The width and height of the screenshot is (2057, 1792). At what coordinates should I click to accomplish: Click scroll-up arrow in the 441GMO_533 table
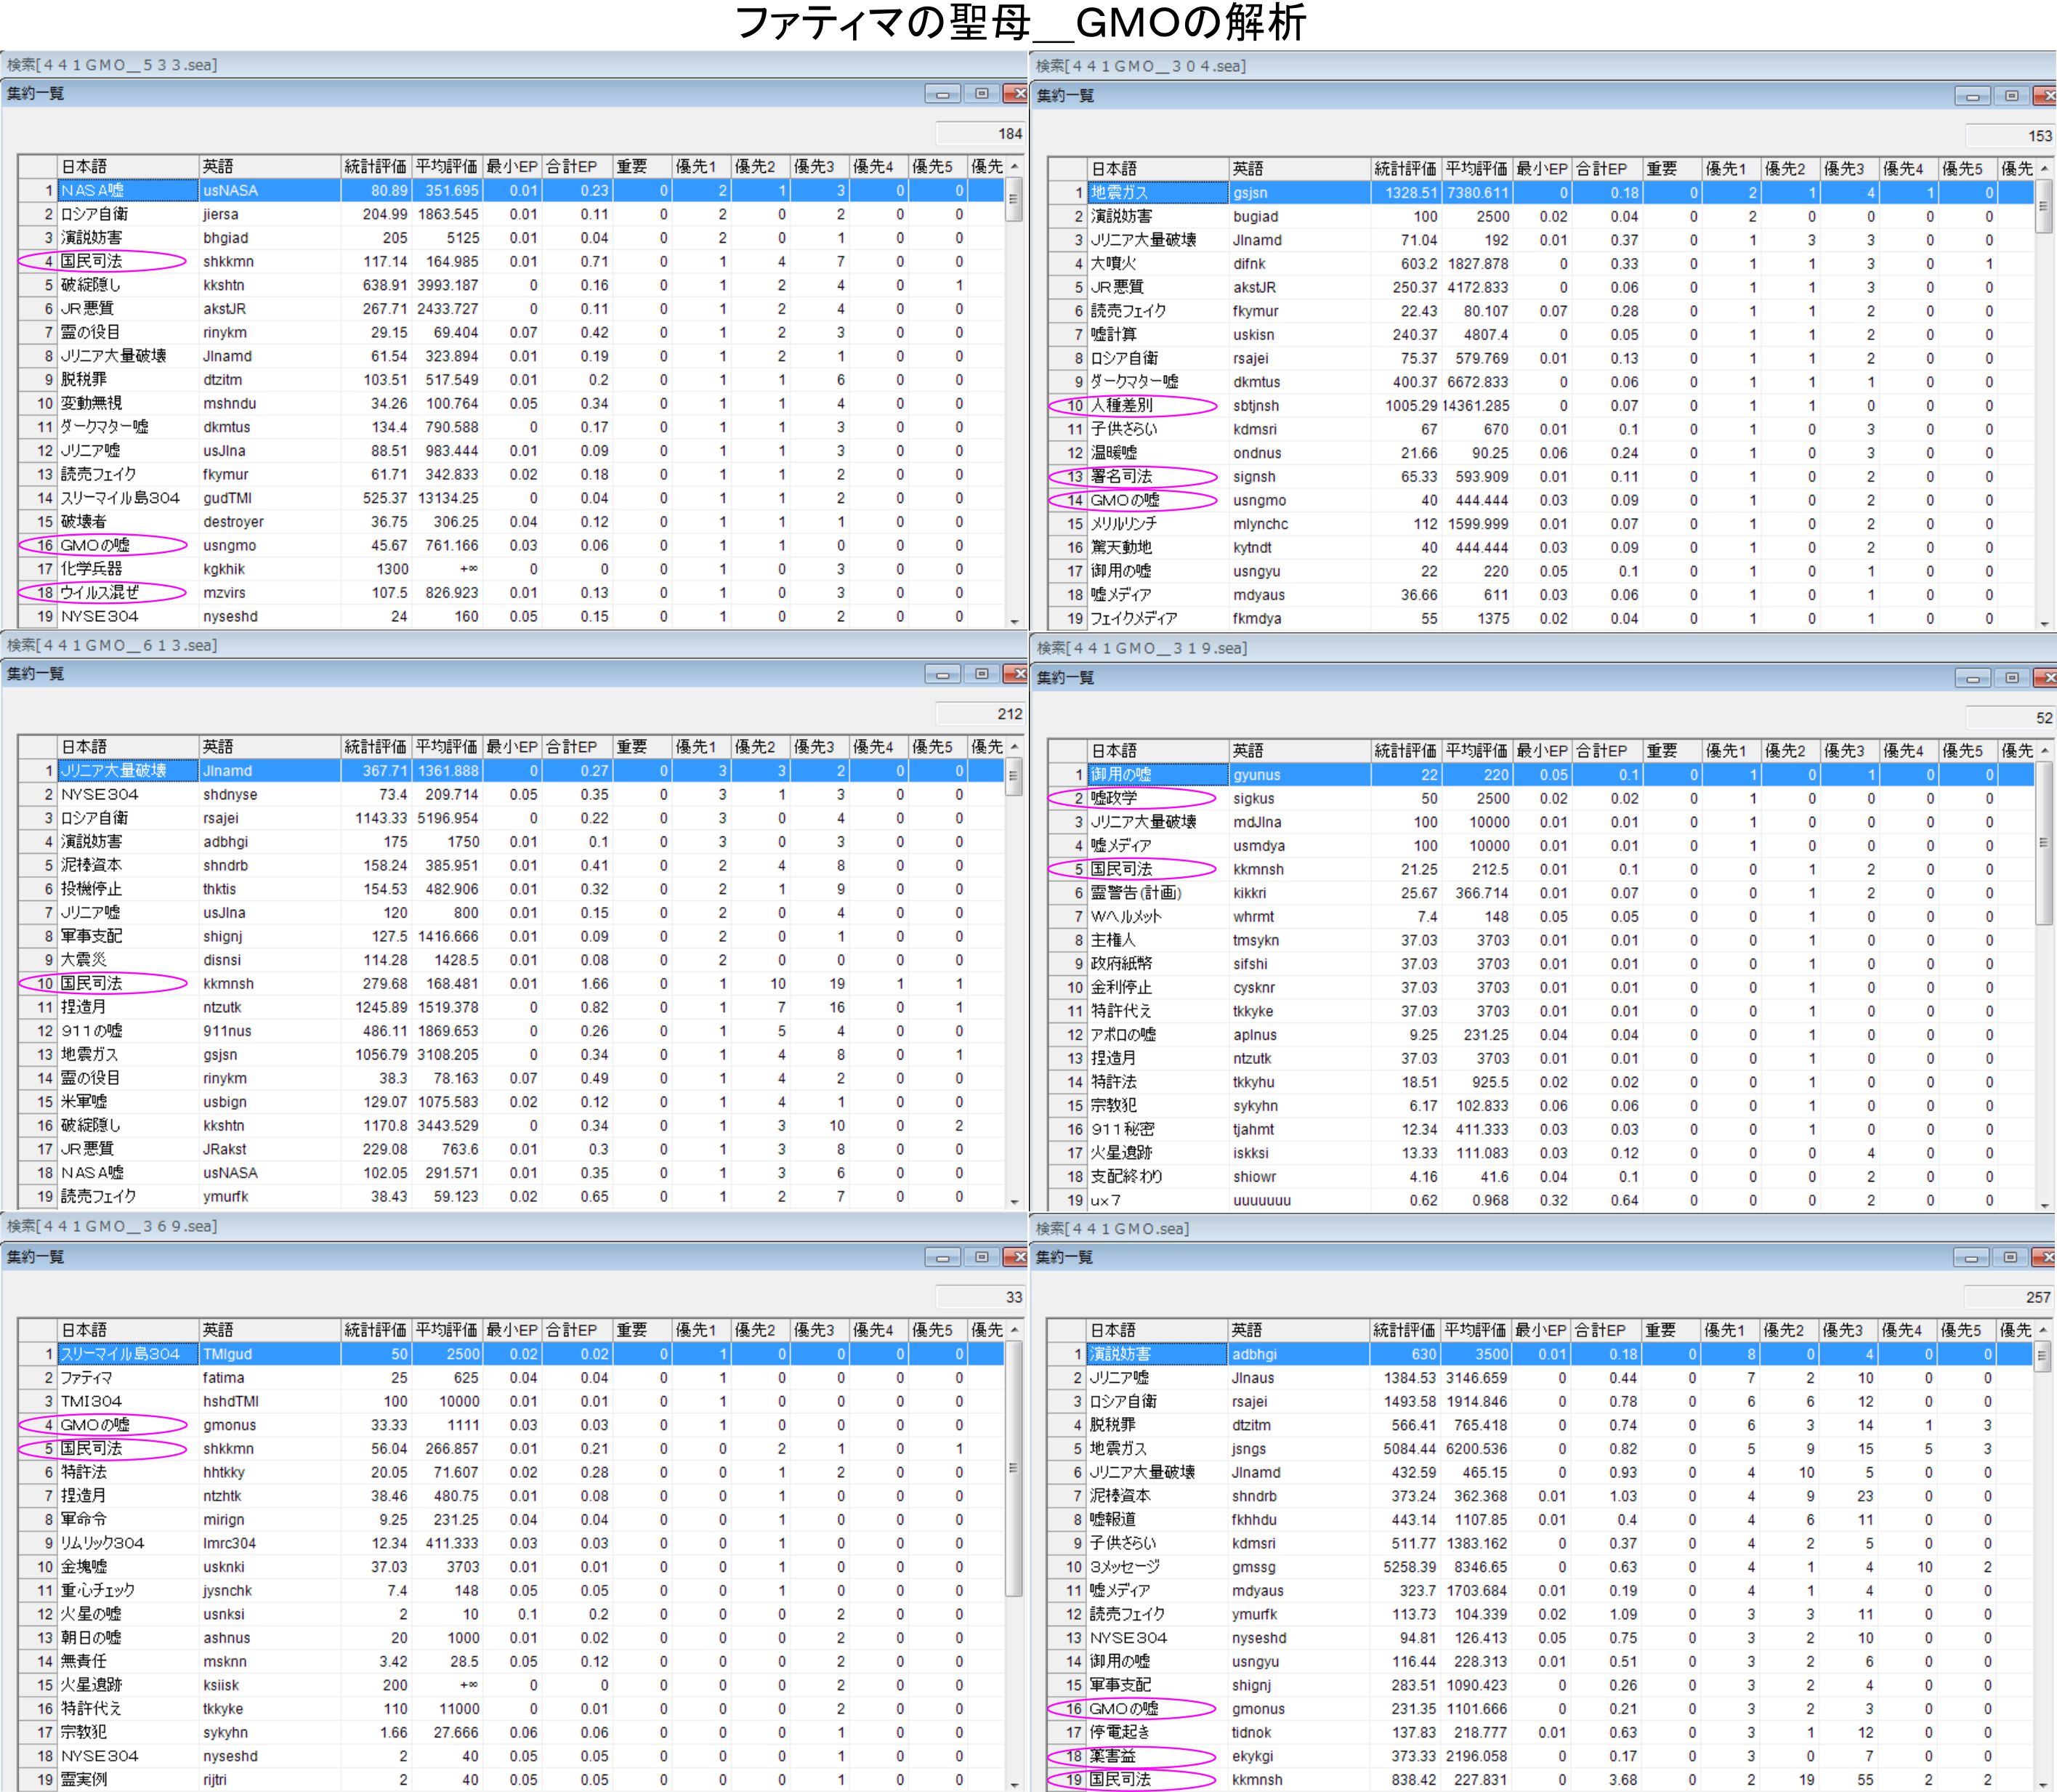[1014, 166]
